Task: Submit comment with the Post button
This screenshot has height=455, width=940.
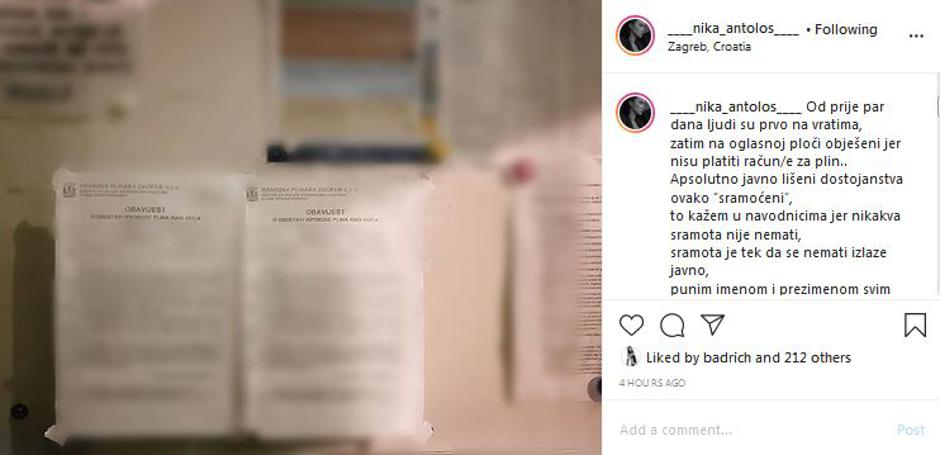Action: click(x=911, y=430)
